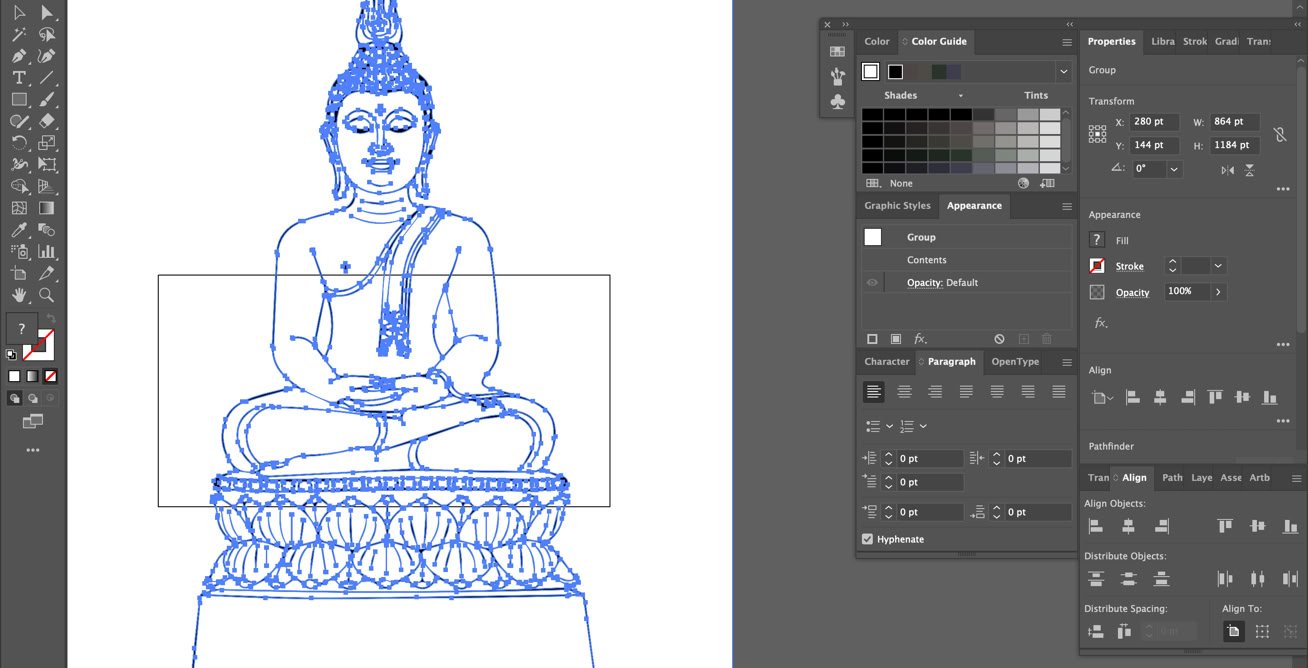This screenshot has width=1308, height=668.
Task: Click the Flip Horizontal icon in Transform
Action: (1227, 170)
